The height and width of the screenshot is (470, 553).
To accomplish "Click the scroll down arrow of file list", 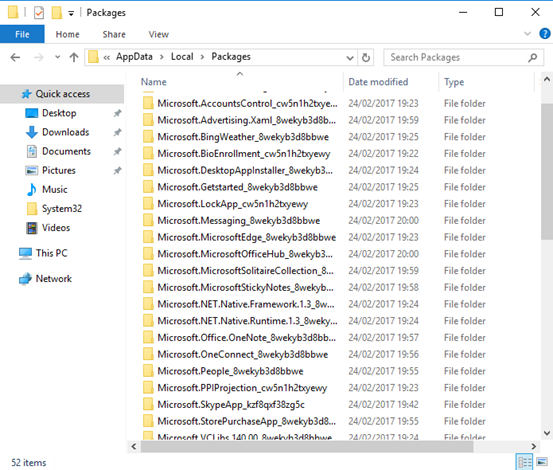I will tap(547, 433).
